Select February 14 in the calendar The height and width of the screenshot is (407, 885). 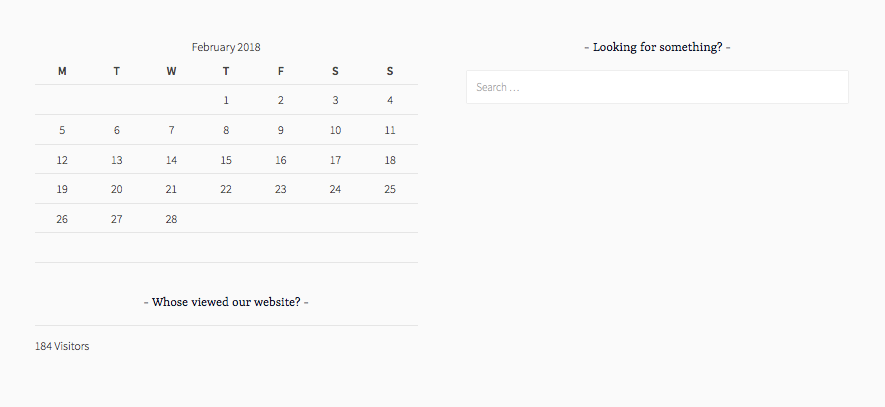tap(171, 160)
